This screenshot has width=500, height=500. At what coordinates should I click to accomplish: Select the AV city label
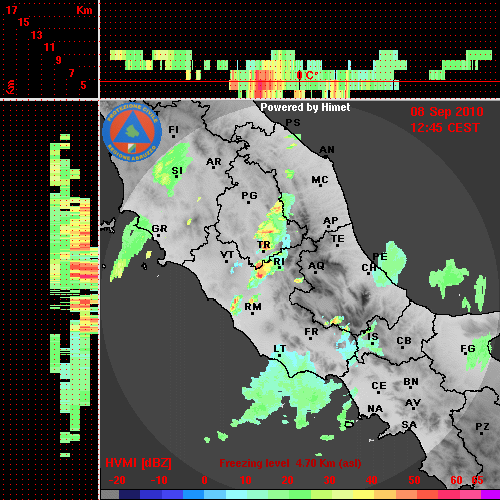[x=413, y=403]
